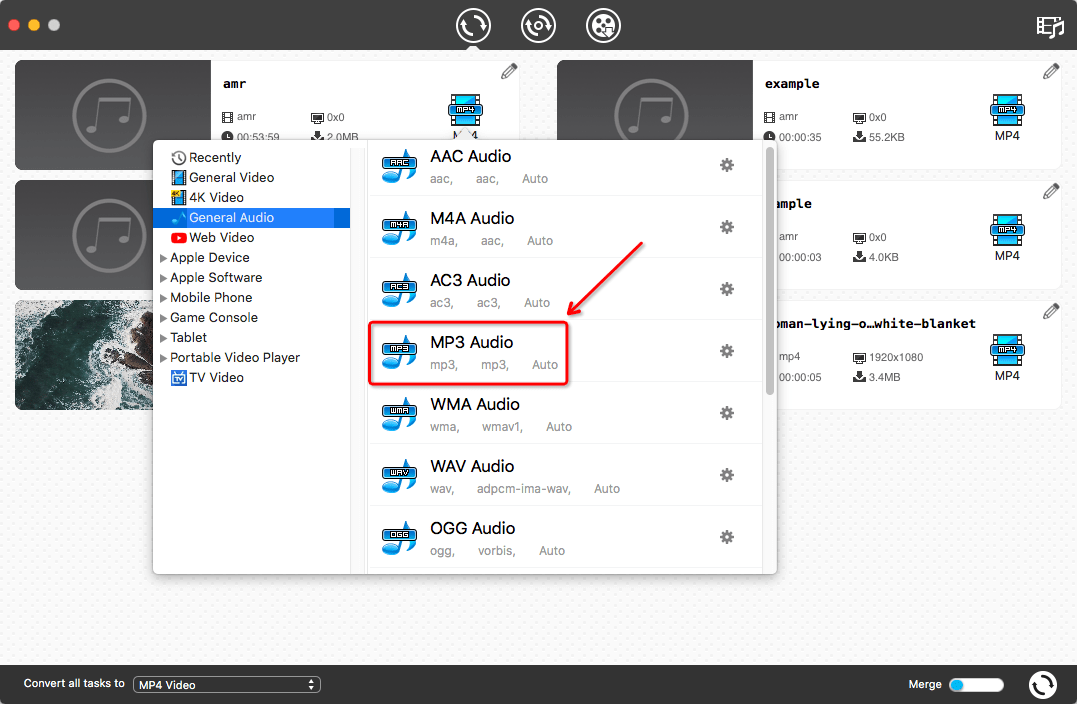Click the media editor icon at top right

1050,27
